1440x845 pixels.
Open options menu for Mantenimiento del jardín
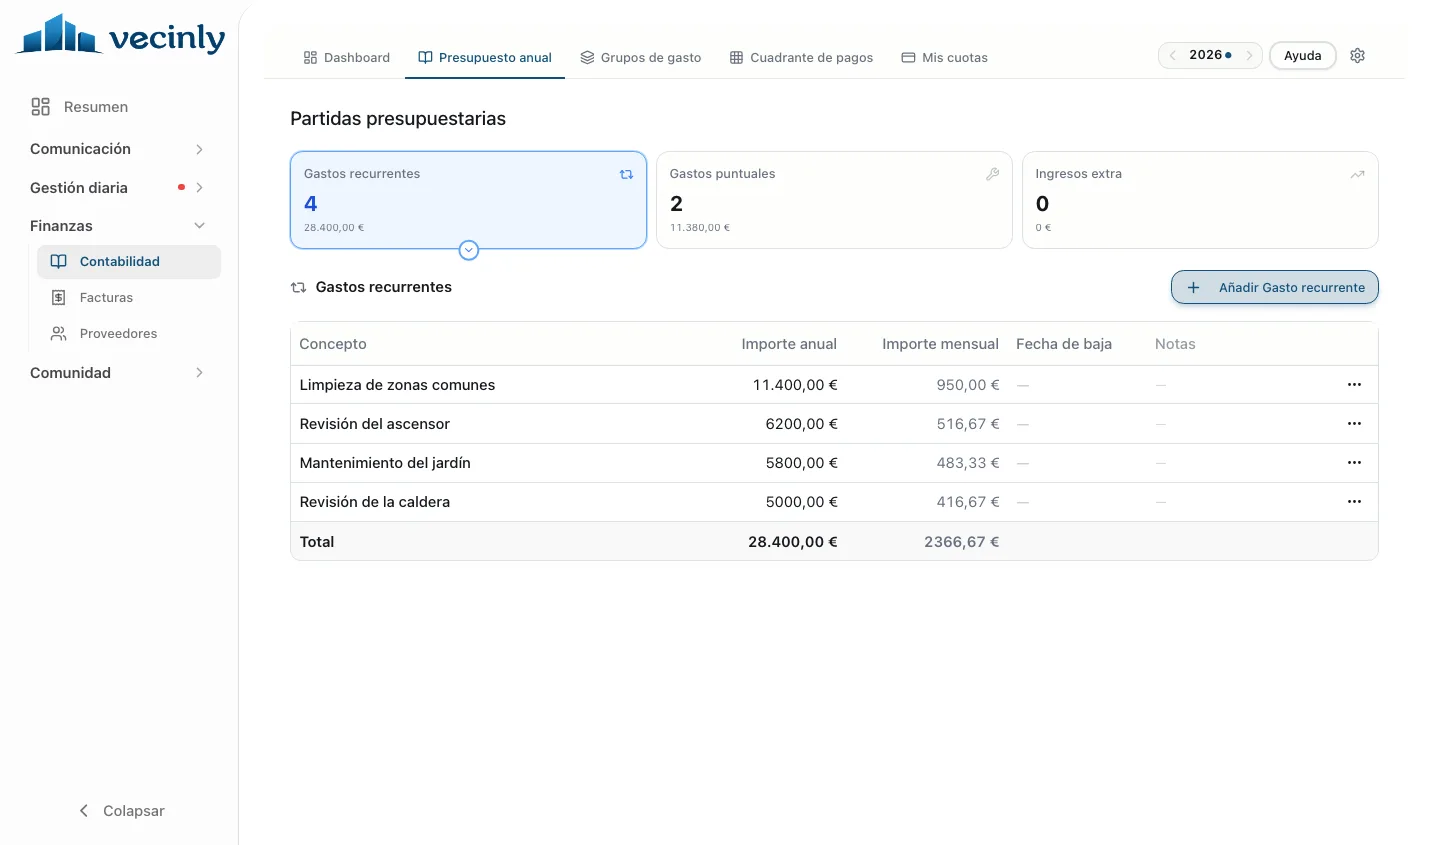click(x=1354, y=463)
